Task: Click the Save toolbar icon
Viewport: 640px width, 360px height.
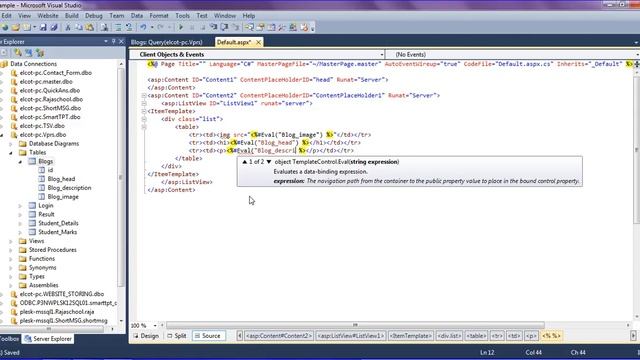Action: click(x=43, y=27)
